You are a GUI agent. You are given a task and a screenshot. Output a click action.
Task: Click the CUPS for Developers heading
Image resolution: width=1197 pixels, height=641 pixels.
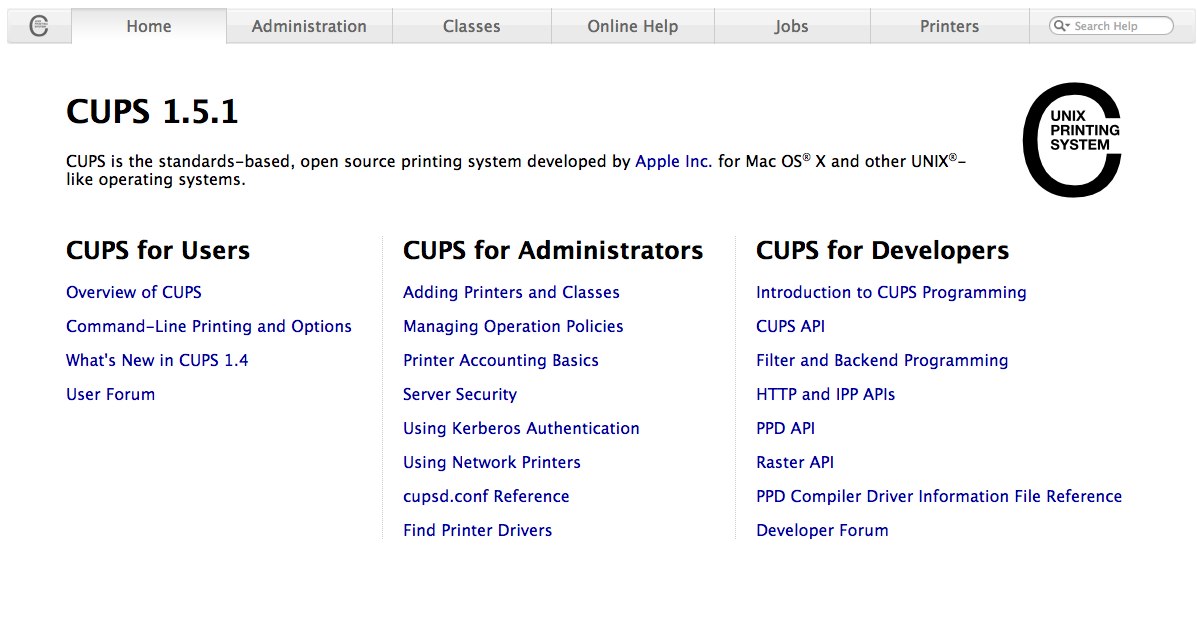882,250
